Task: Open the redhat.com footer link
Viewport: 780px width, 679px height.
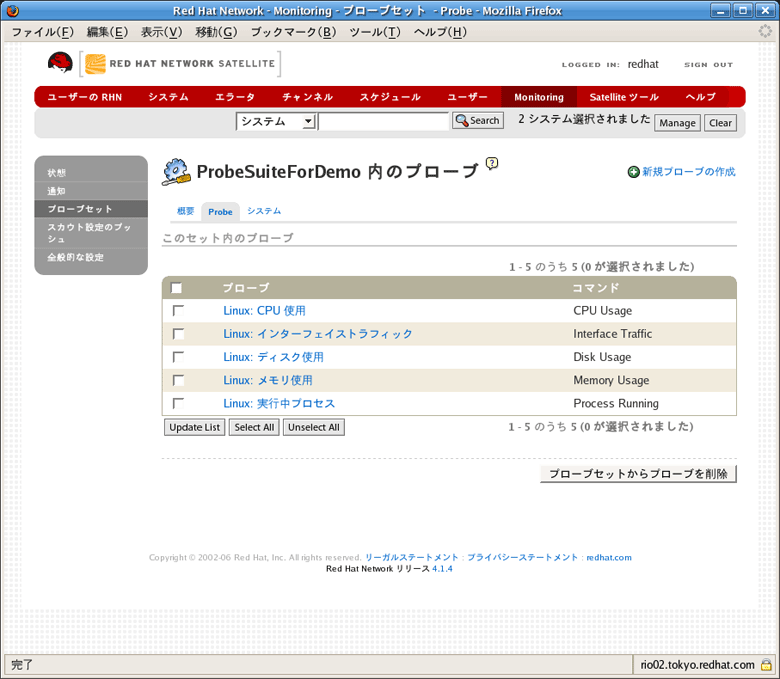Action: (609, 558)
